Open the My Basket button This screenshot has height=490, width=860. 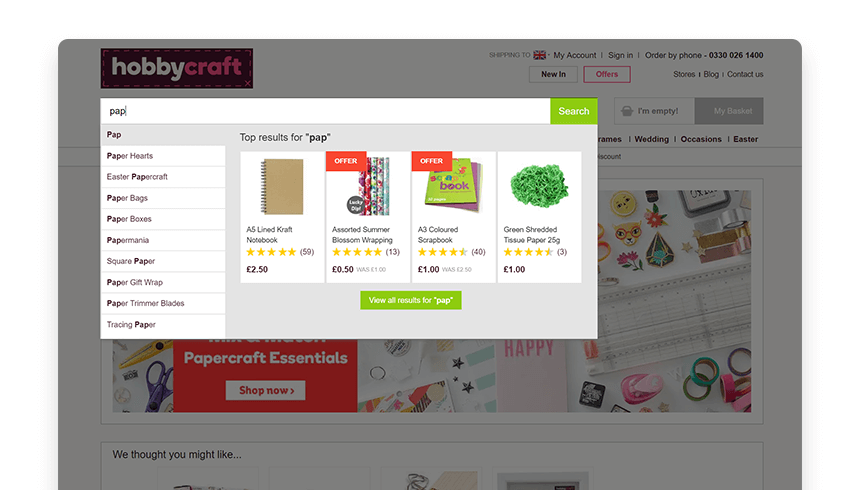click(x=729, y=111)
